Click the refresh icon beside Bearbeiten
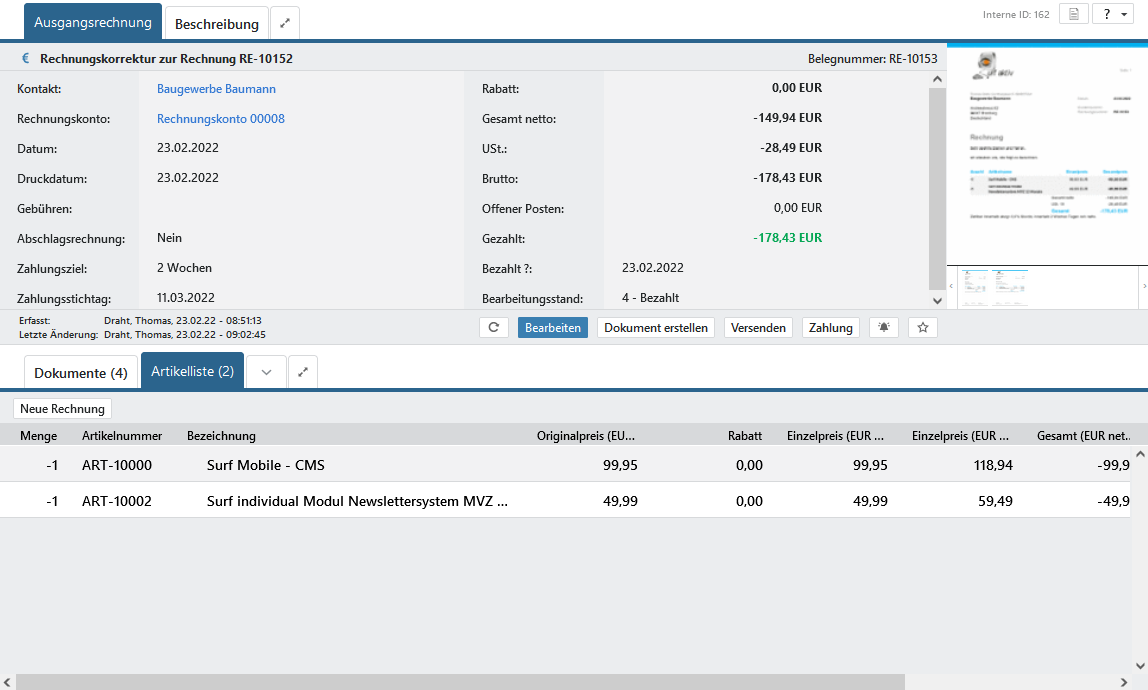Viewport: 1148px width, 690px height. (494, 328)
